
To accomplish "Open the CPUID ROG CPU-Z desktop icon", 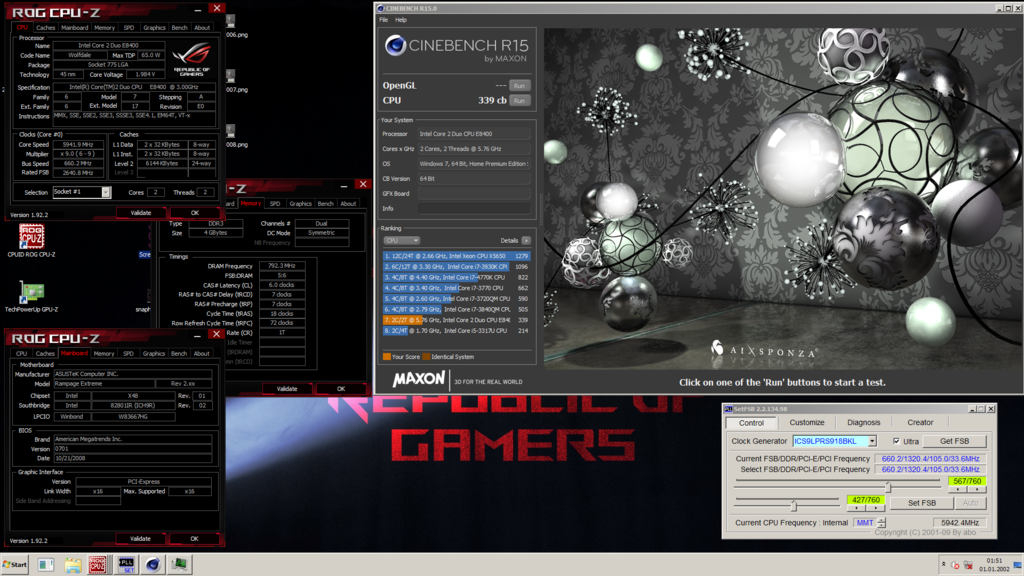I will pyautogui.click(x=31, y=240).
